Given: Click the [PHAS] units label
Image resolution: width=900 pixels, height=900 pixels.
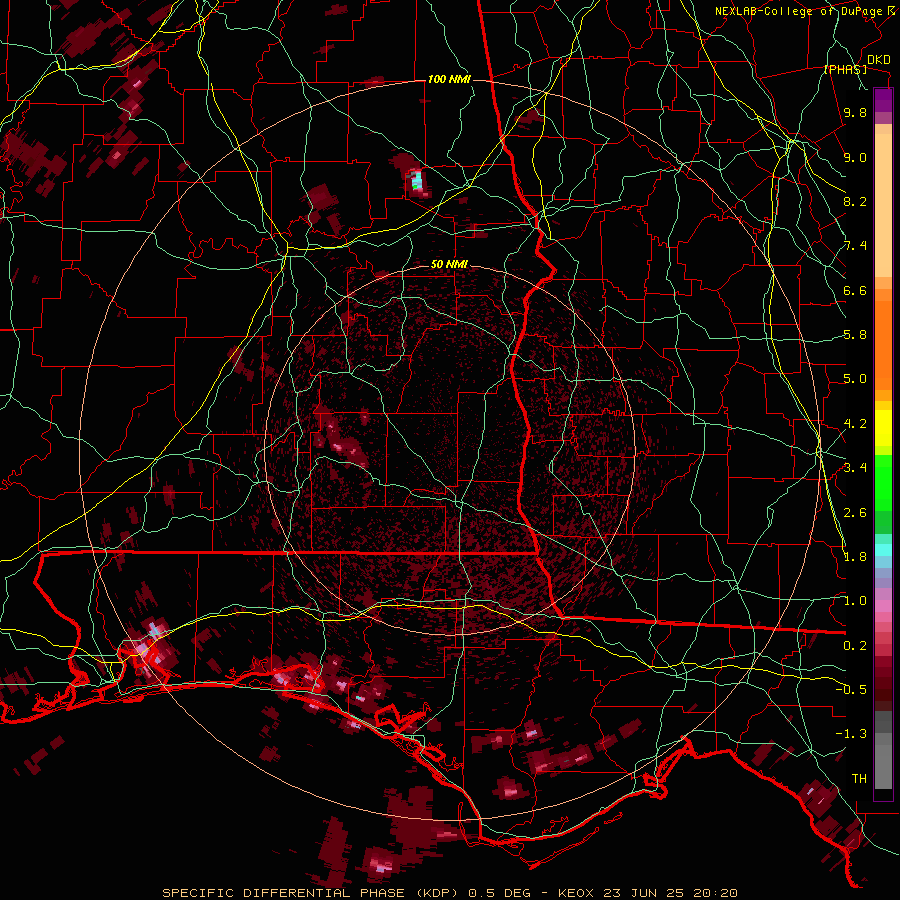Looking at the screenshot, I should [845, 70].
